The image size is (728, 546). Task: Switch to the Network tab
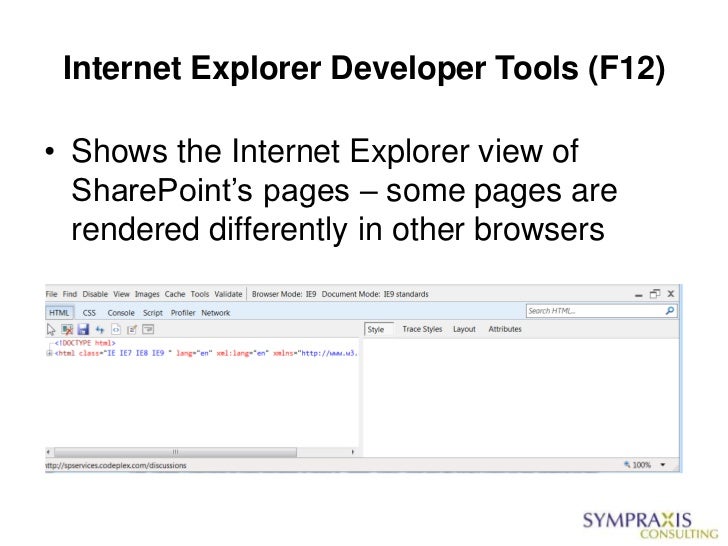tap(215, 313)
